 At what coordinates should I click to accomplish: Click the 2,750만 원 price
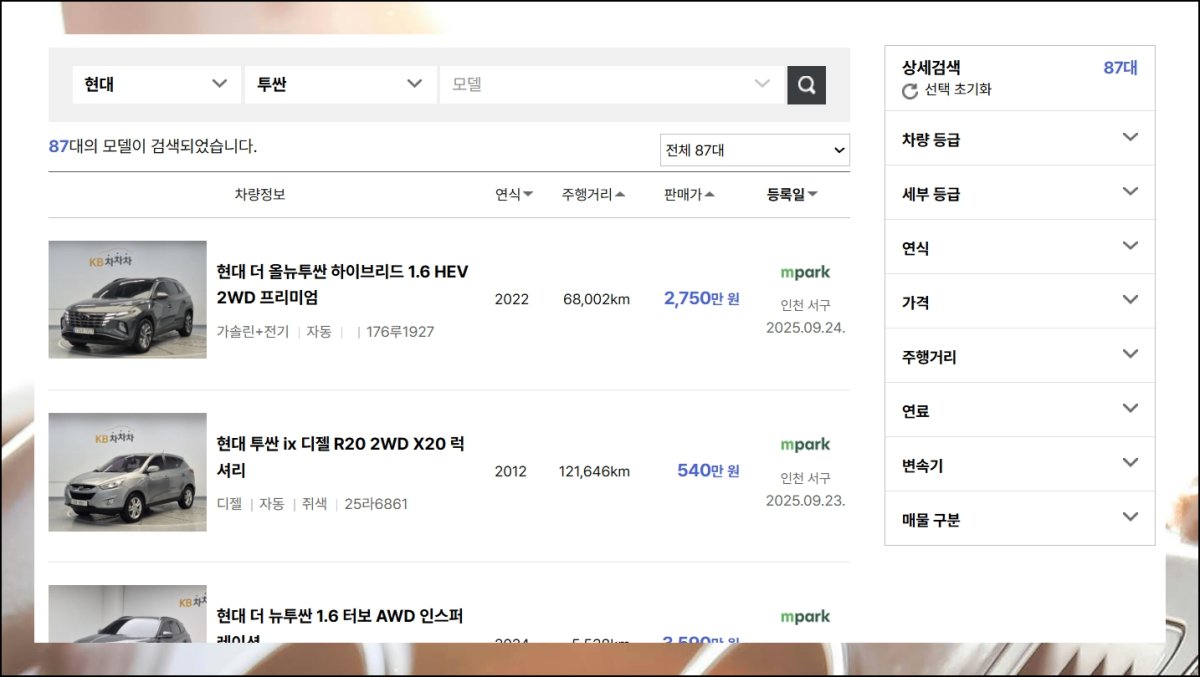coord(702,298)
